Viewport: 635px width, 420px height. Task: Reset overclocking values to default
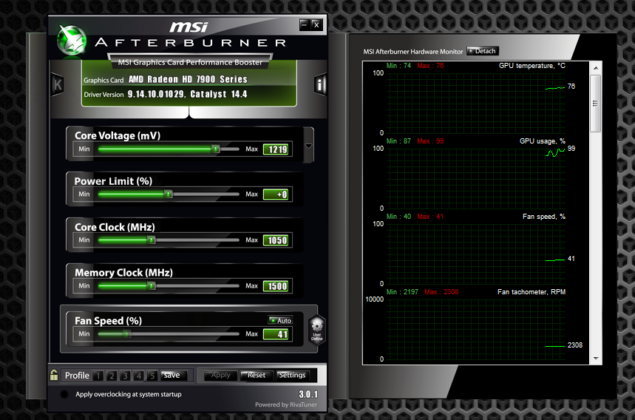click(x=257, y=376)
